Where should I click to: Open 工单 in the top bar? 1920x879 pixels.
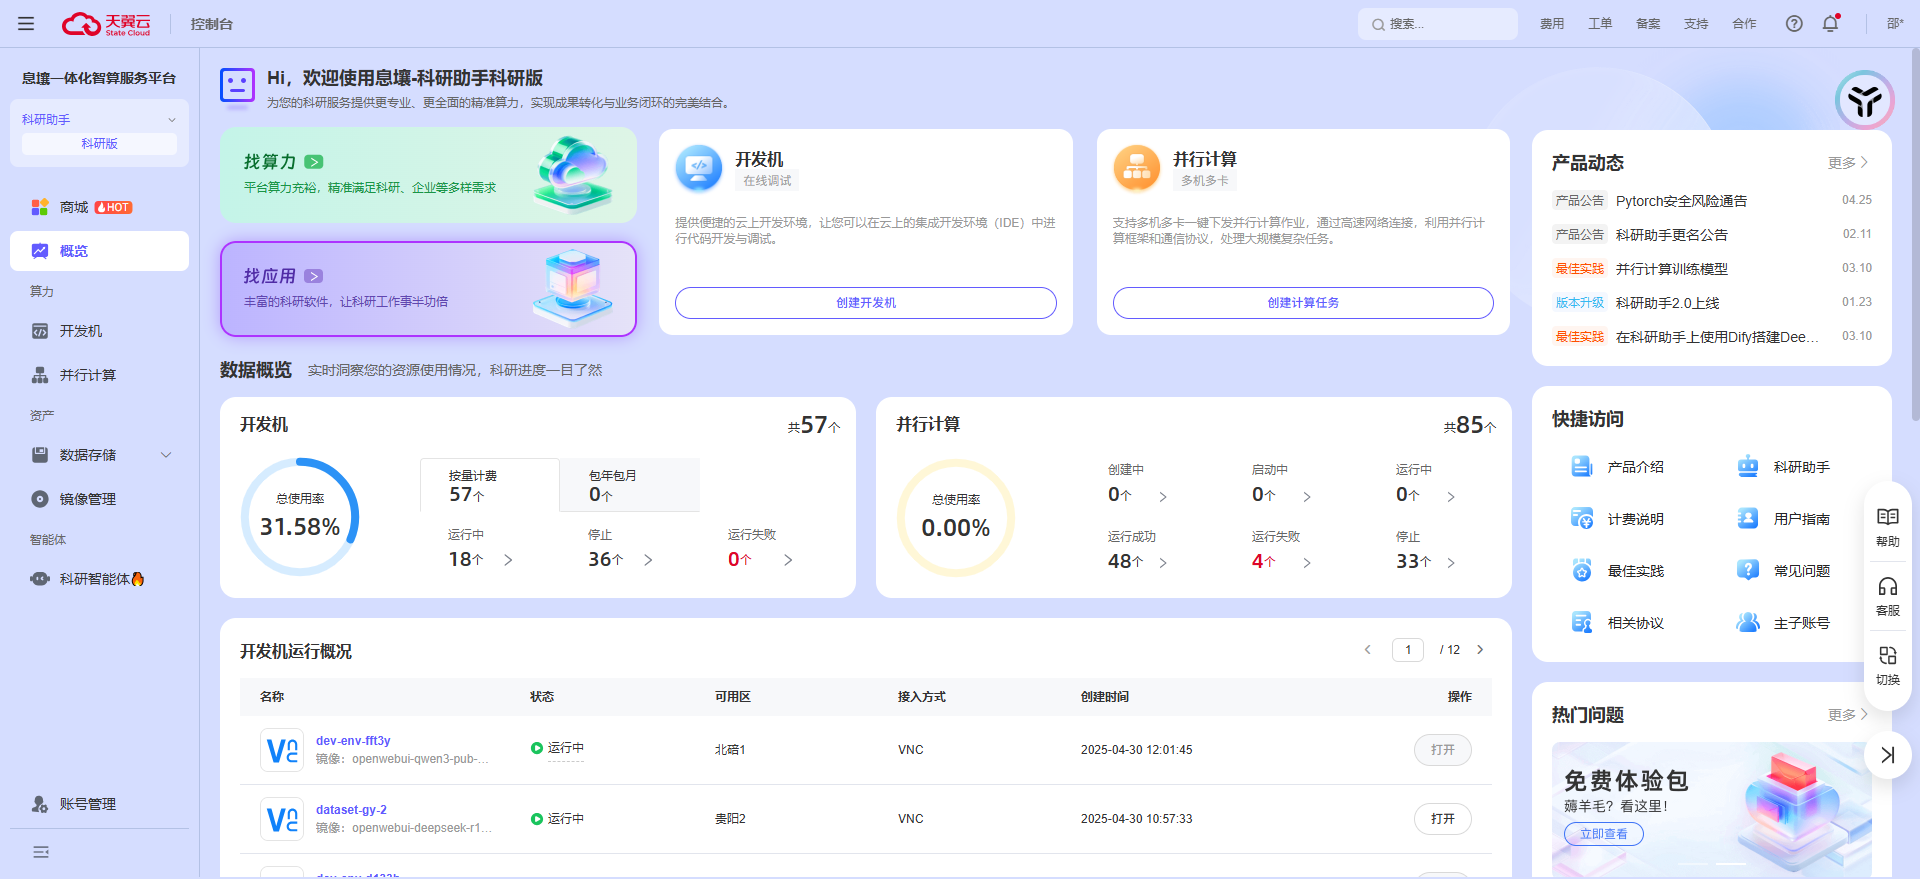tap(1600, 24)
